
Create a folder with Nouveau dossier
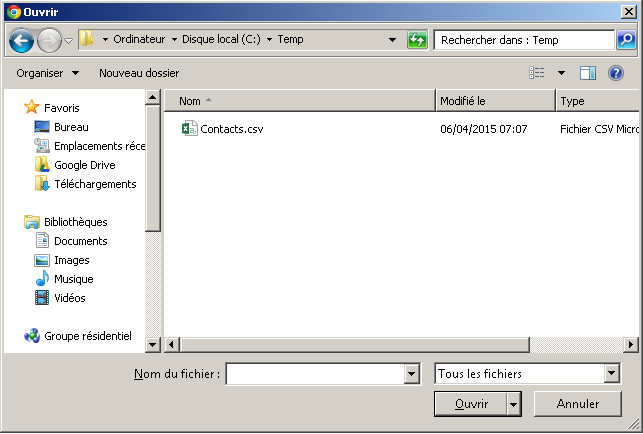coord(139,73)
